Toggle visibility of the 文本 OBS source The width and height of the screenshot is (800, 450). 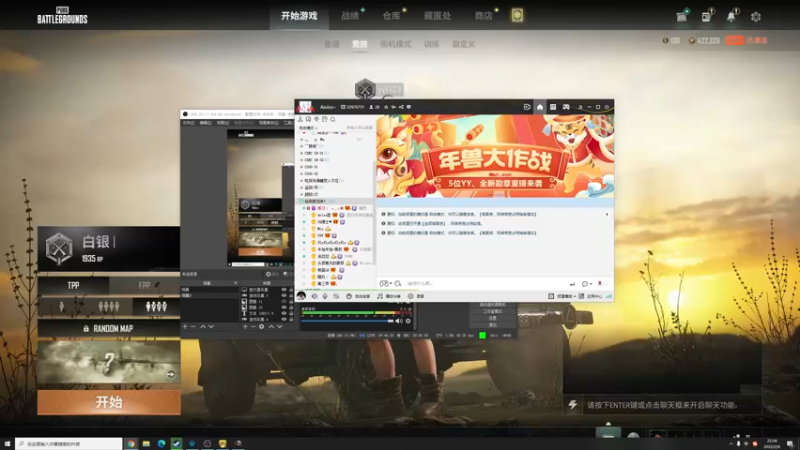[x=284, y=313]
